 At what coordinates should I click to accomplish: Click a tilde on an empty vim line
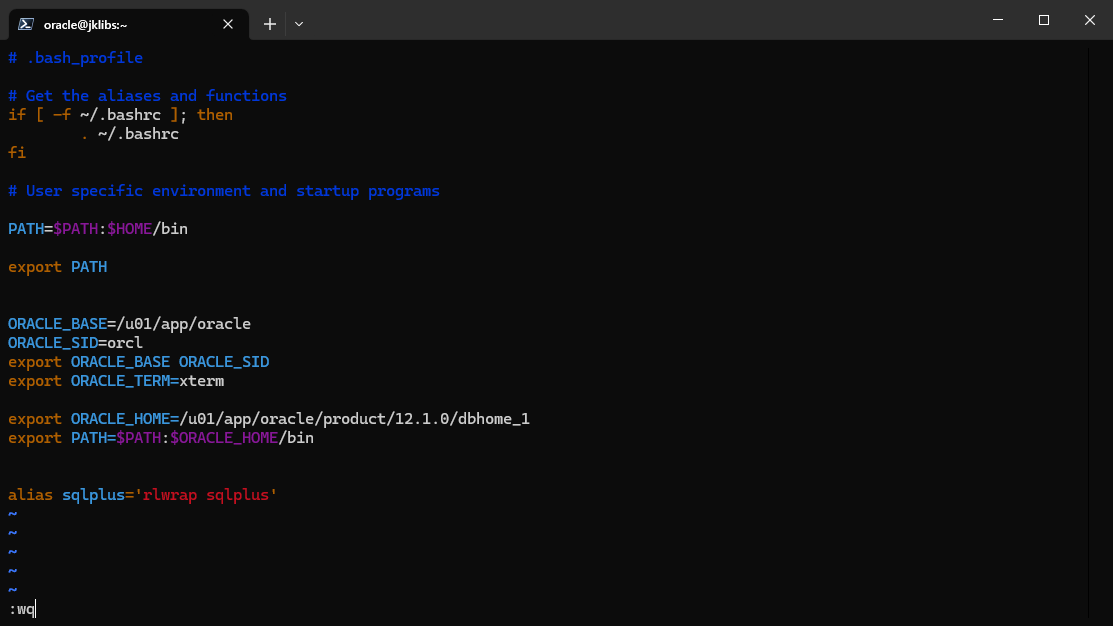pyautogui.click(x=12, y=551)
